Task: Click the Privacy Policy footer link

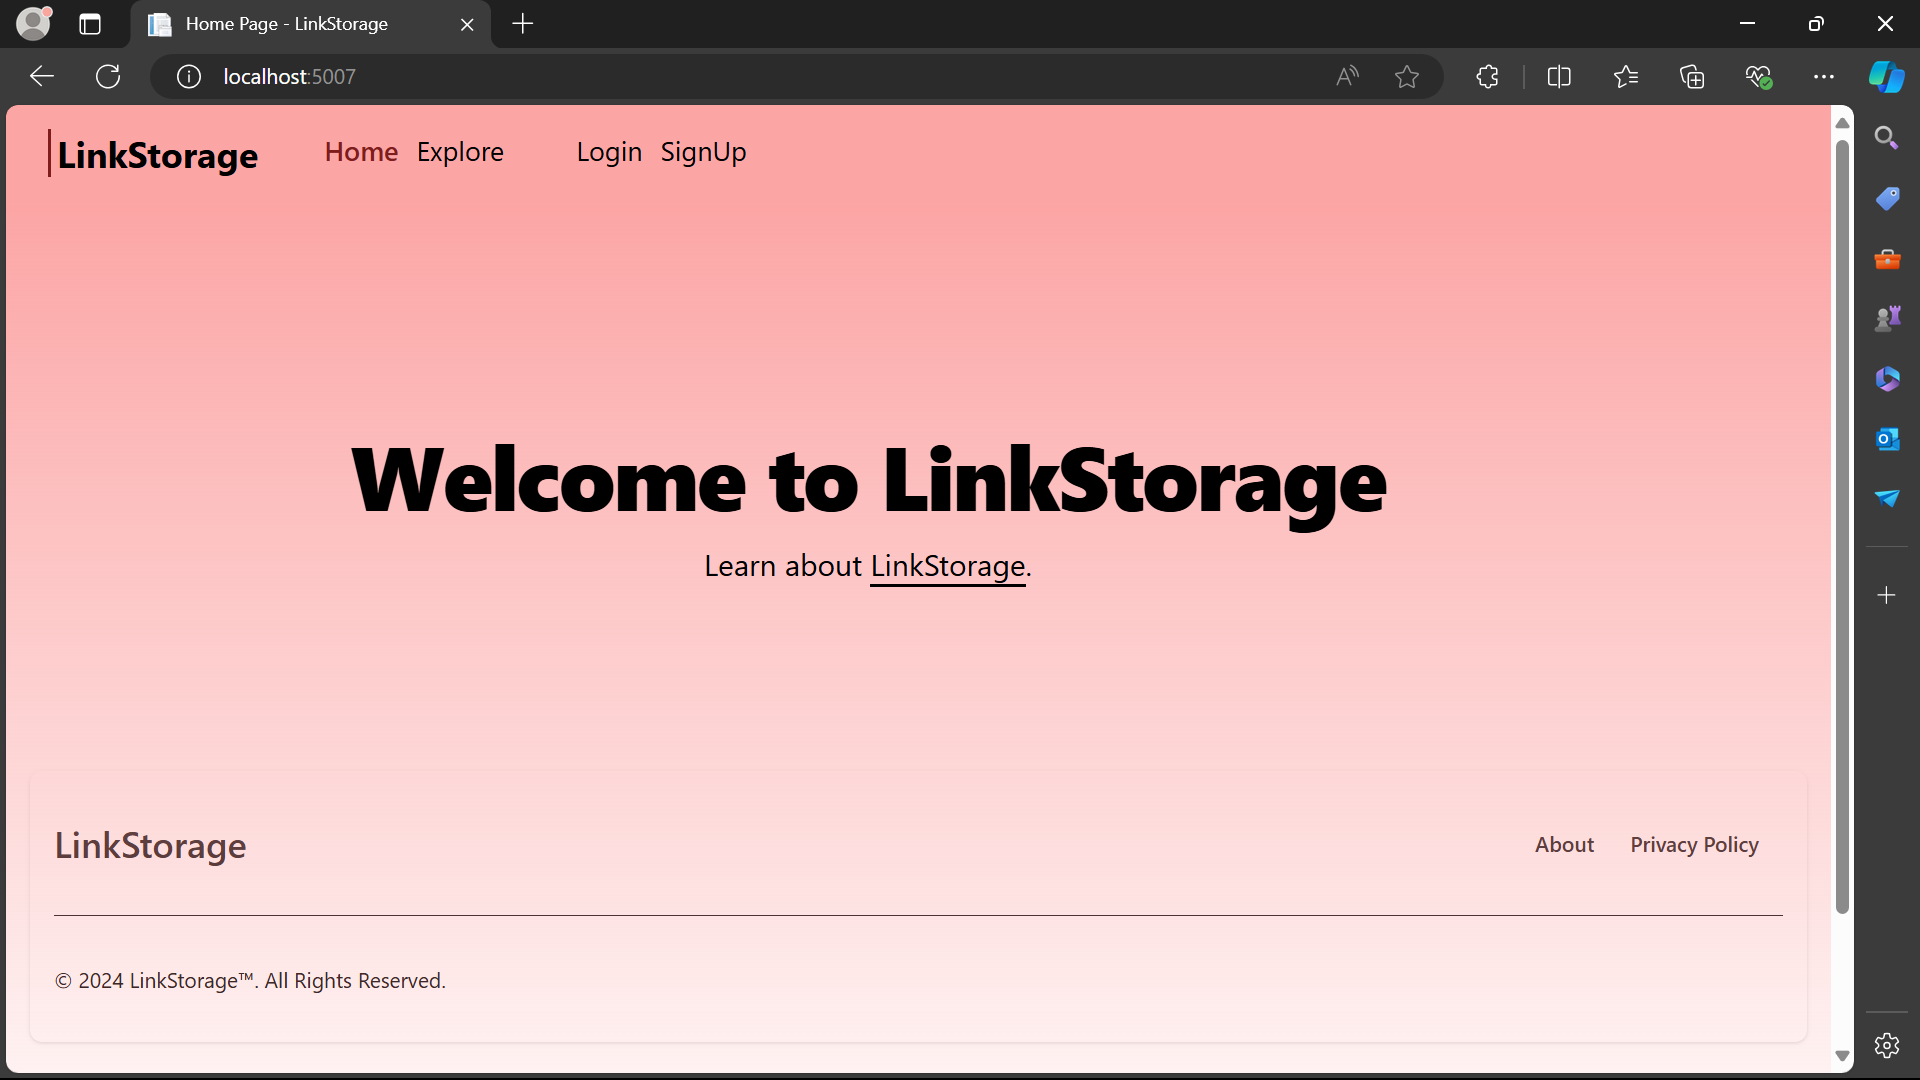Action: (1694, 845)
